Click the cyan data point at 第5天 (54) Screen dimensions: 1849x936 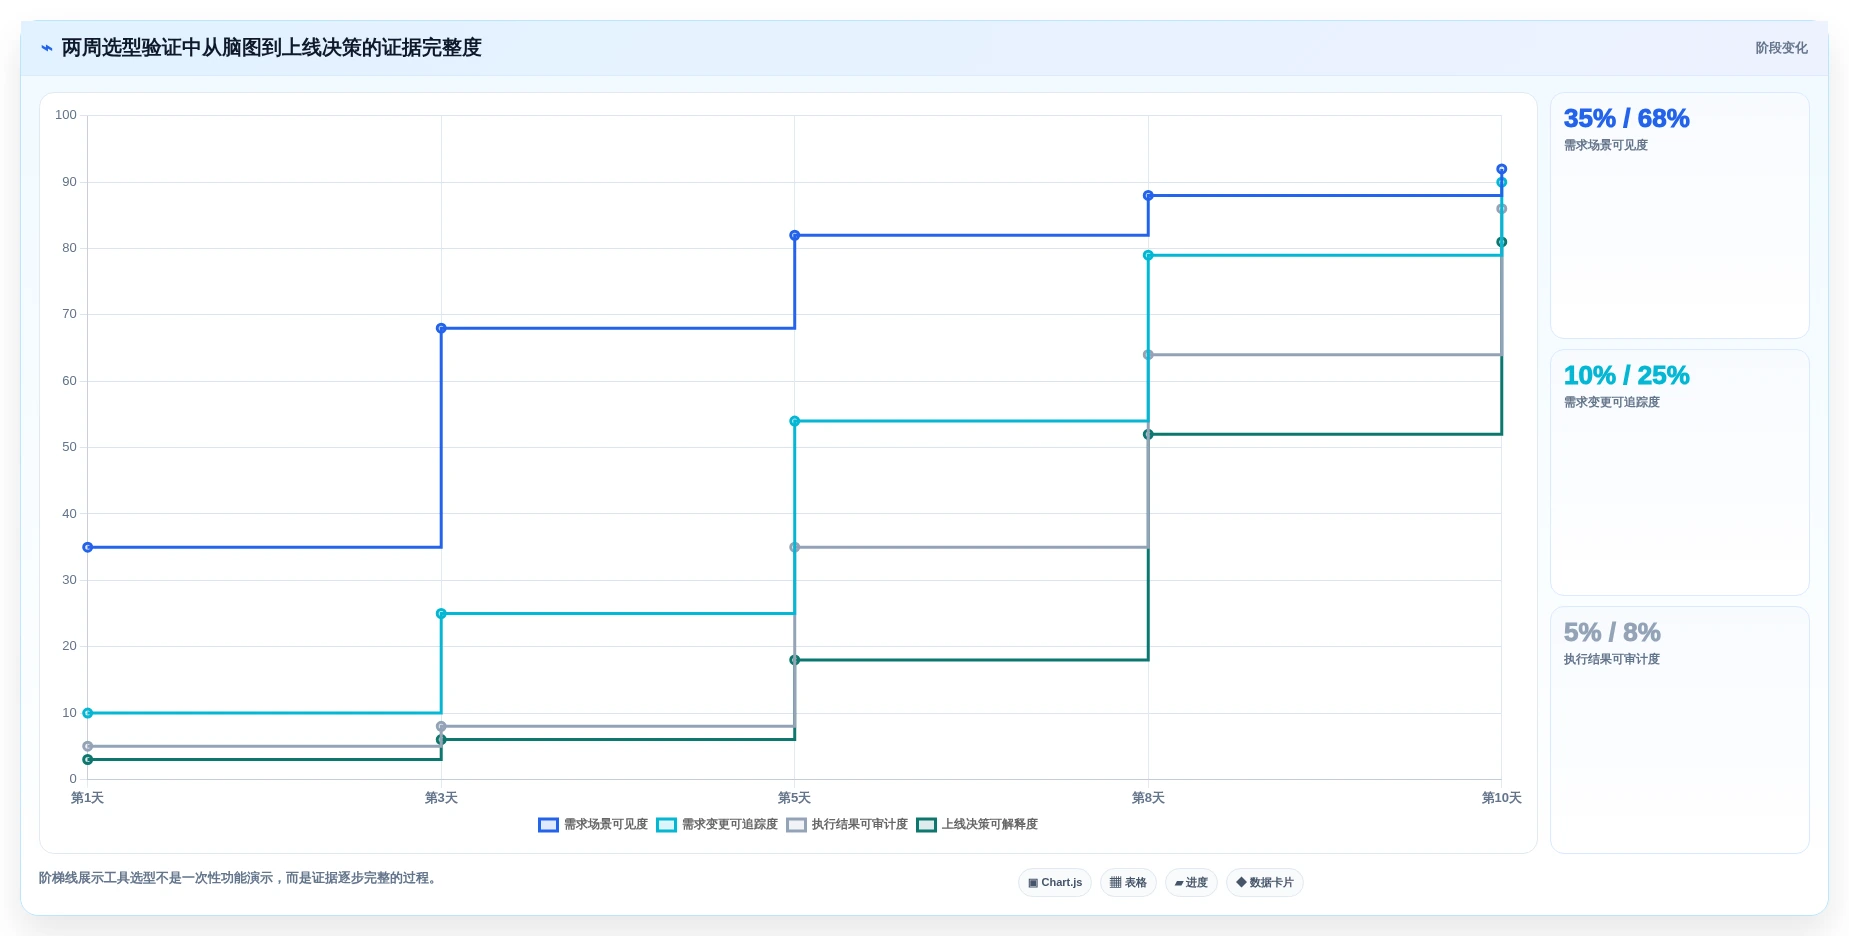click(x=795, y=421)
